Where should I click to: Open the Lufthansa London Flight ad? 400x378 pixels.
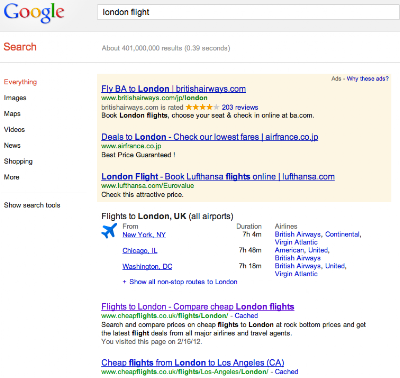click(218, 177)
